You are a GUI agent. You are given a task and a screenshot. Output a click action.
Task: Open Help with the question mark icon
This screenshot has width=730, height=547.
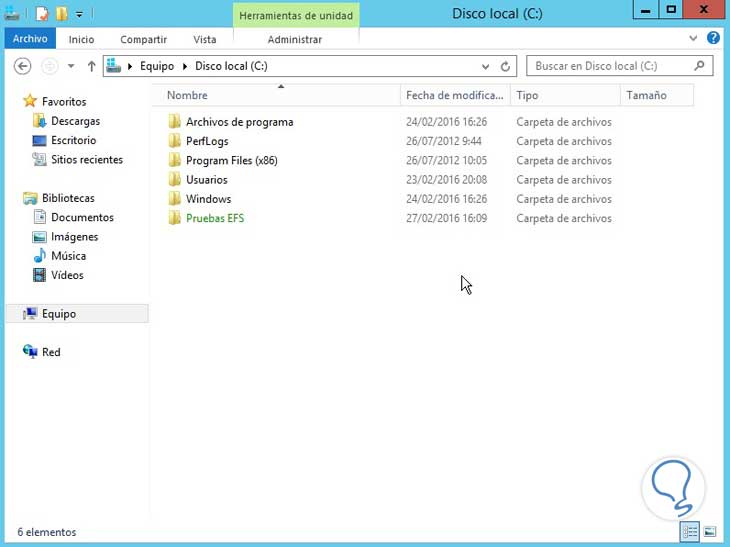713,38
